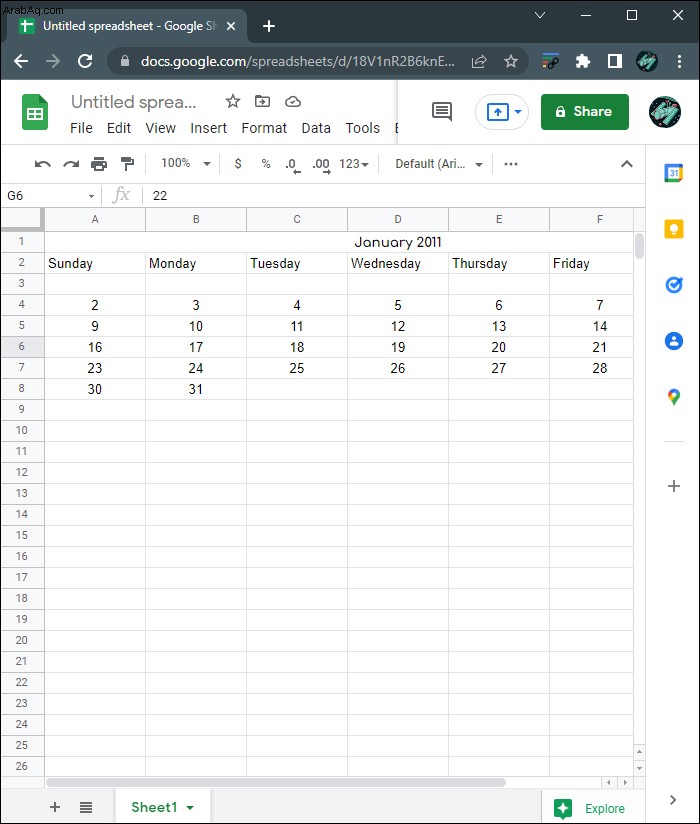Open present to meeting dropdown
The height and width of the screenshot is (824, 700).
pyautogui.click(x=518, y=111)
